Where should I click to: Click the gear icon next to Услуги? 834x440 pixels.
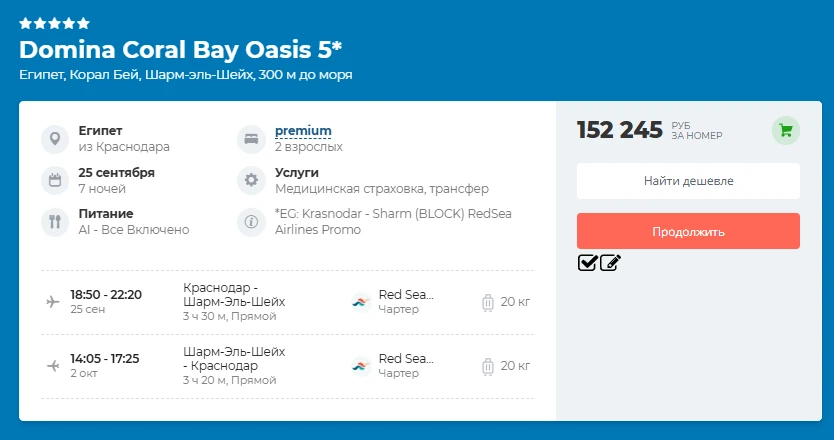click(x=251, y=180)
